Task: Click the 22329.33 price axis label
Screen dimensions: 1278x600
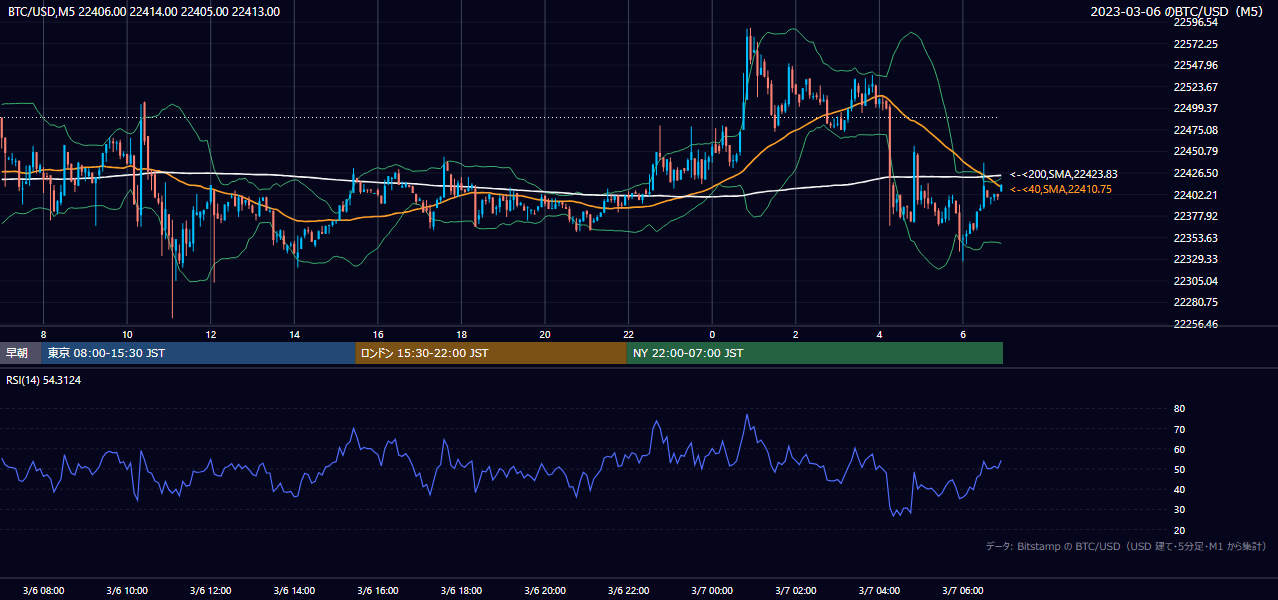Action: click(x=1196, y=259)
